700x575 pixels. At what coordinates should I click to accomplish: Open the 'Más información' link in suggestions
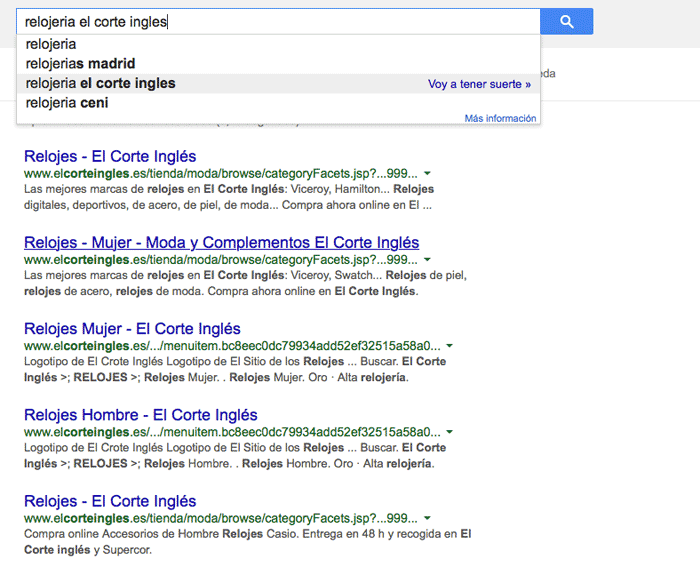point(500,118)
